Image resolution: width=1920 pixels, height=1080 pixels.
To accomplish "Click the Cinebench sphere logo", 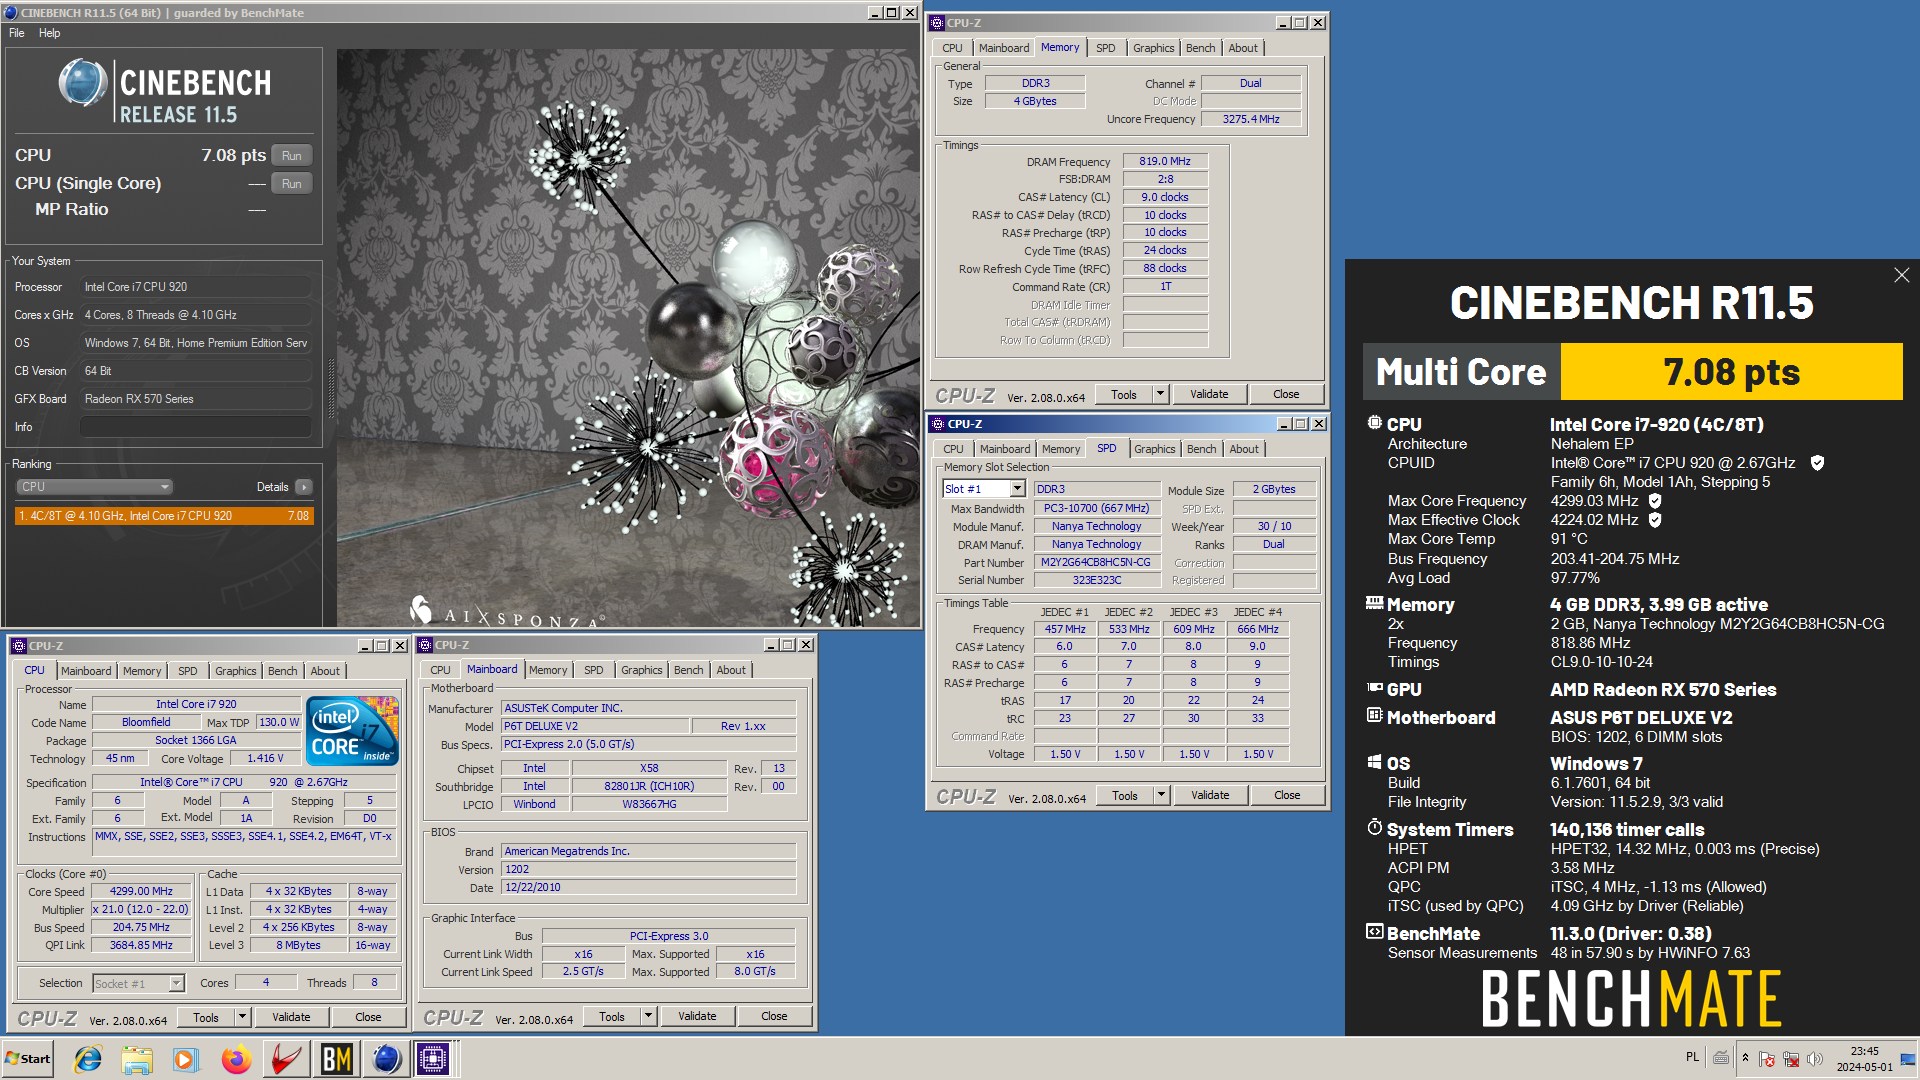I will tap(82, 83).
